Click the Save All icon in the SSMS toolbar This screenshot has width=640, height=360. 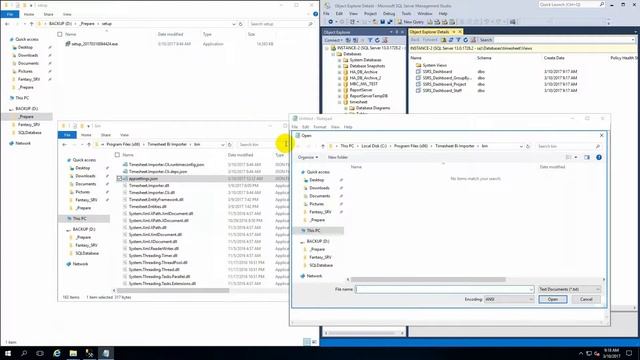pos(390,22)
